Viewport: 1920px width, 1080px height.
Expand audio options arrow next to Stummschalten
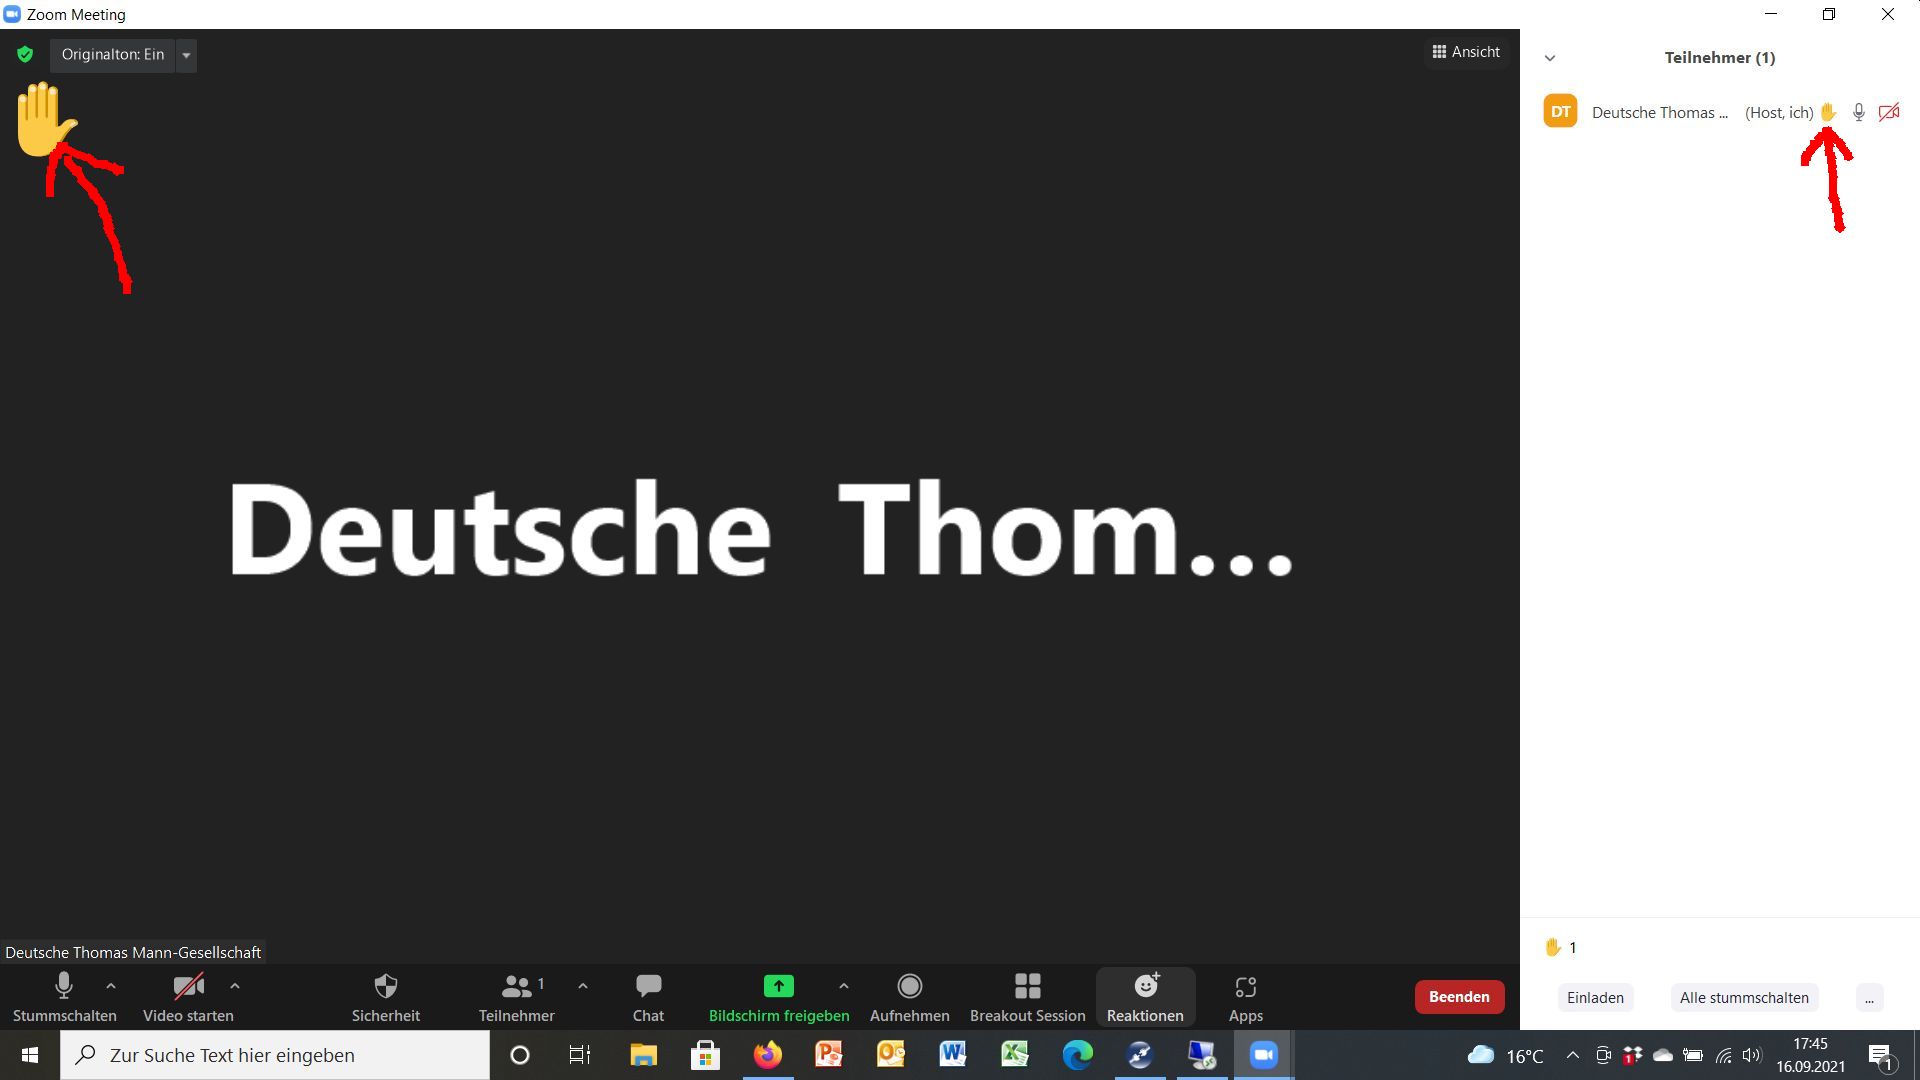coord(111,986)
